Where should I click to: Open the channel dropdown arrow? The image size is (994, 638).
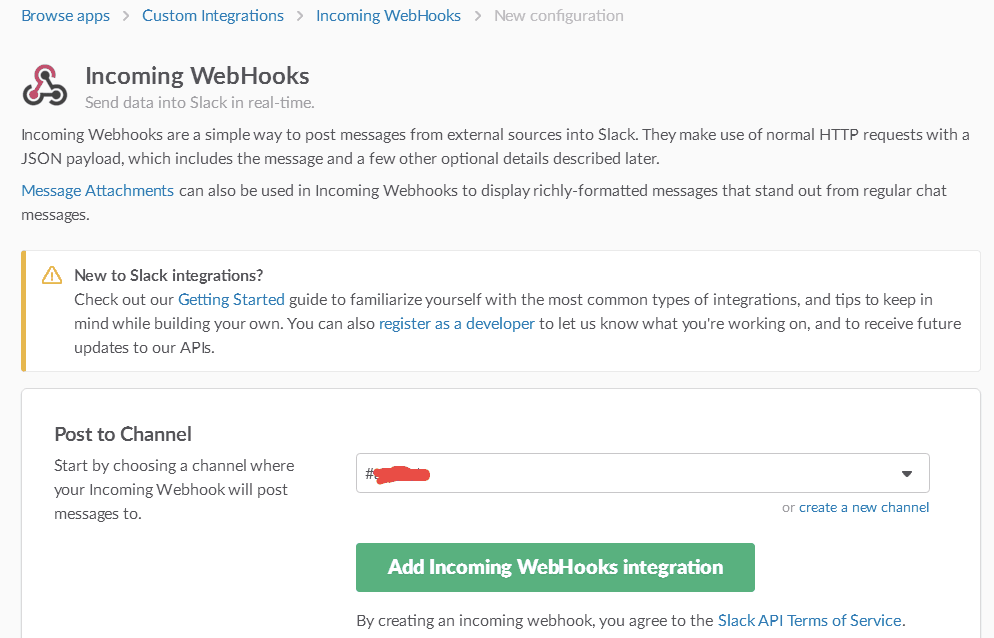[907, 474]
